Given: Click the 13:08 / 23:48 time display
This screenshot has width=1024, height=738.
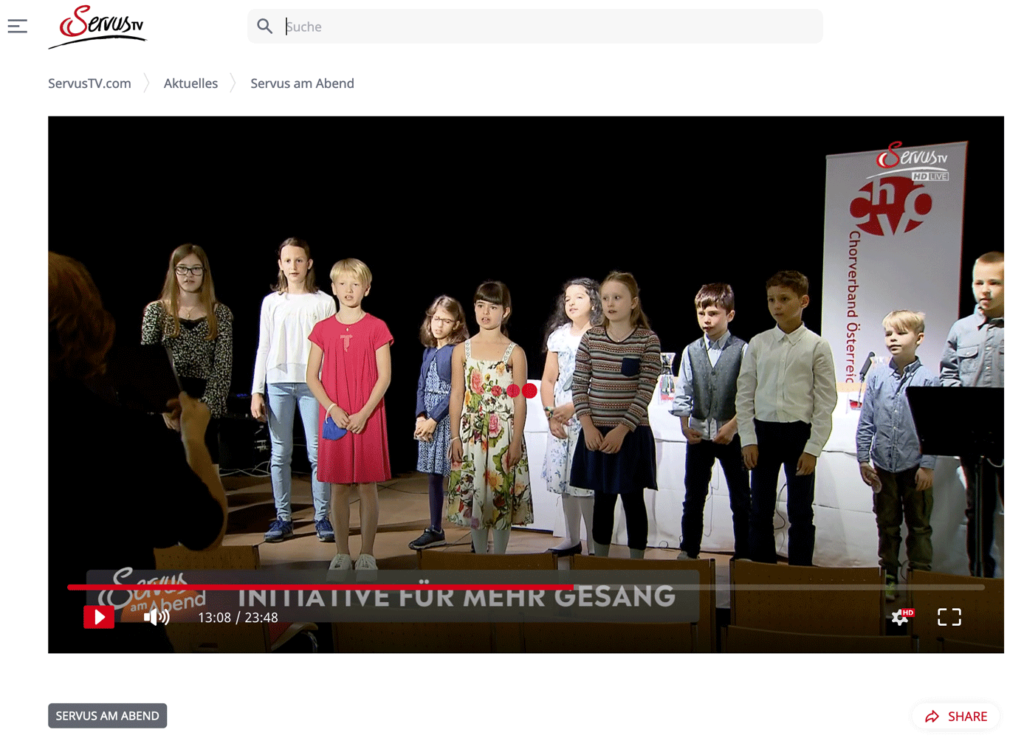Looking at the screenshot, I should click(238, 618).
